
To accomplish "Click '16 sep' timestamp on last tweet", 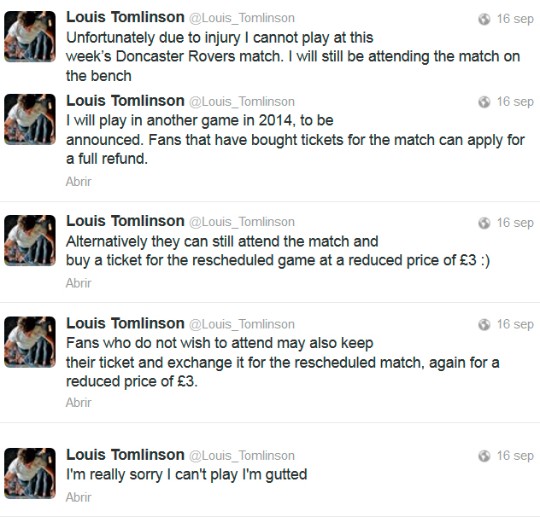I will pyautogui.click(x=515, y=456).
